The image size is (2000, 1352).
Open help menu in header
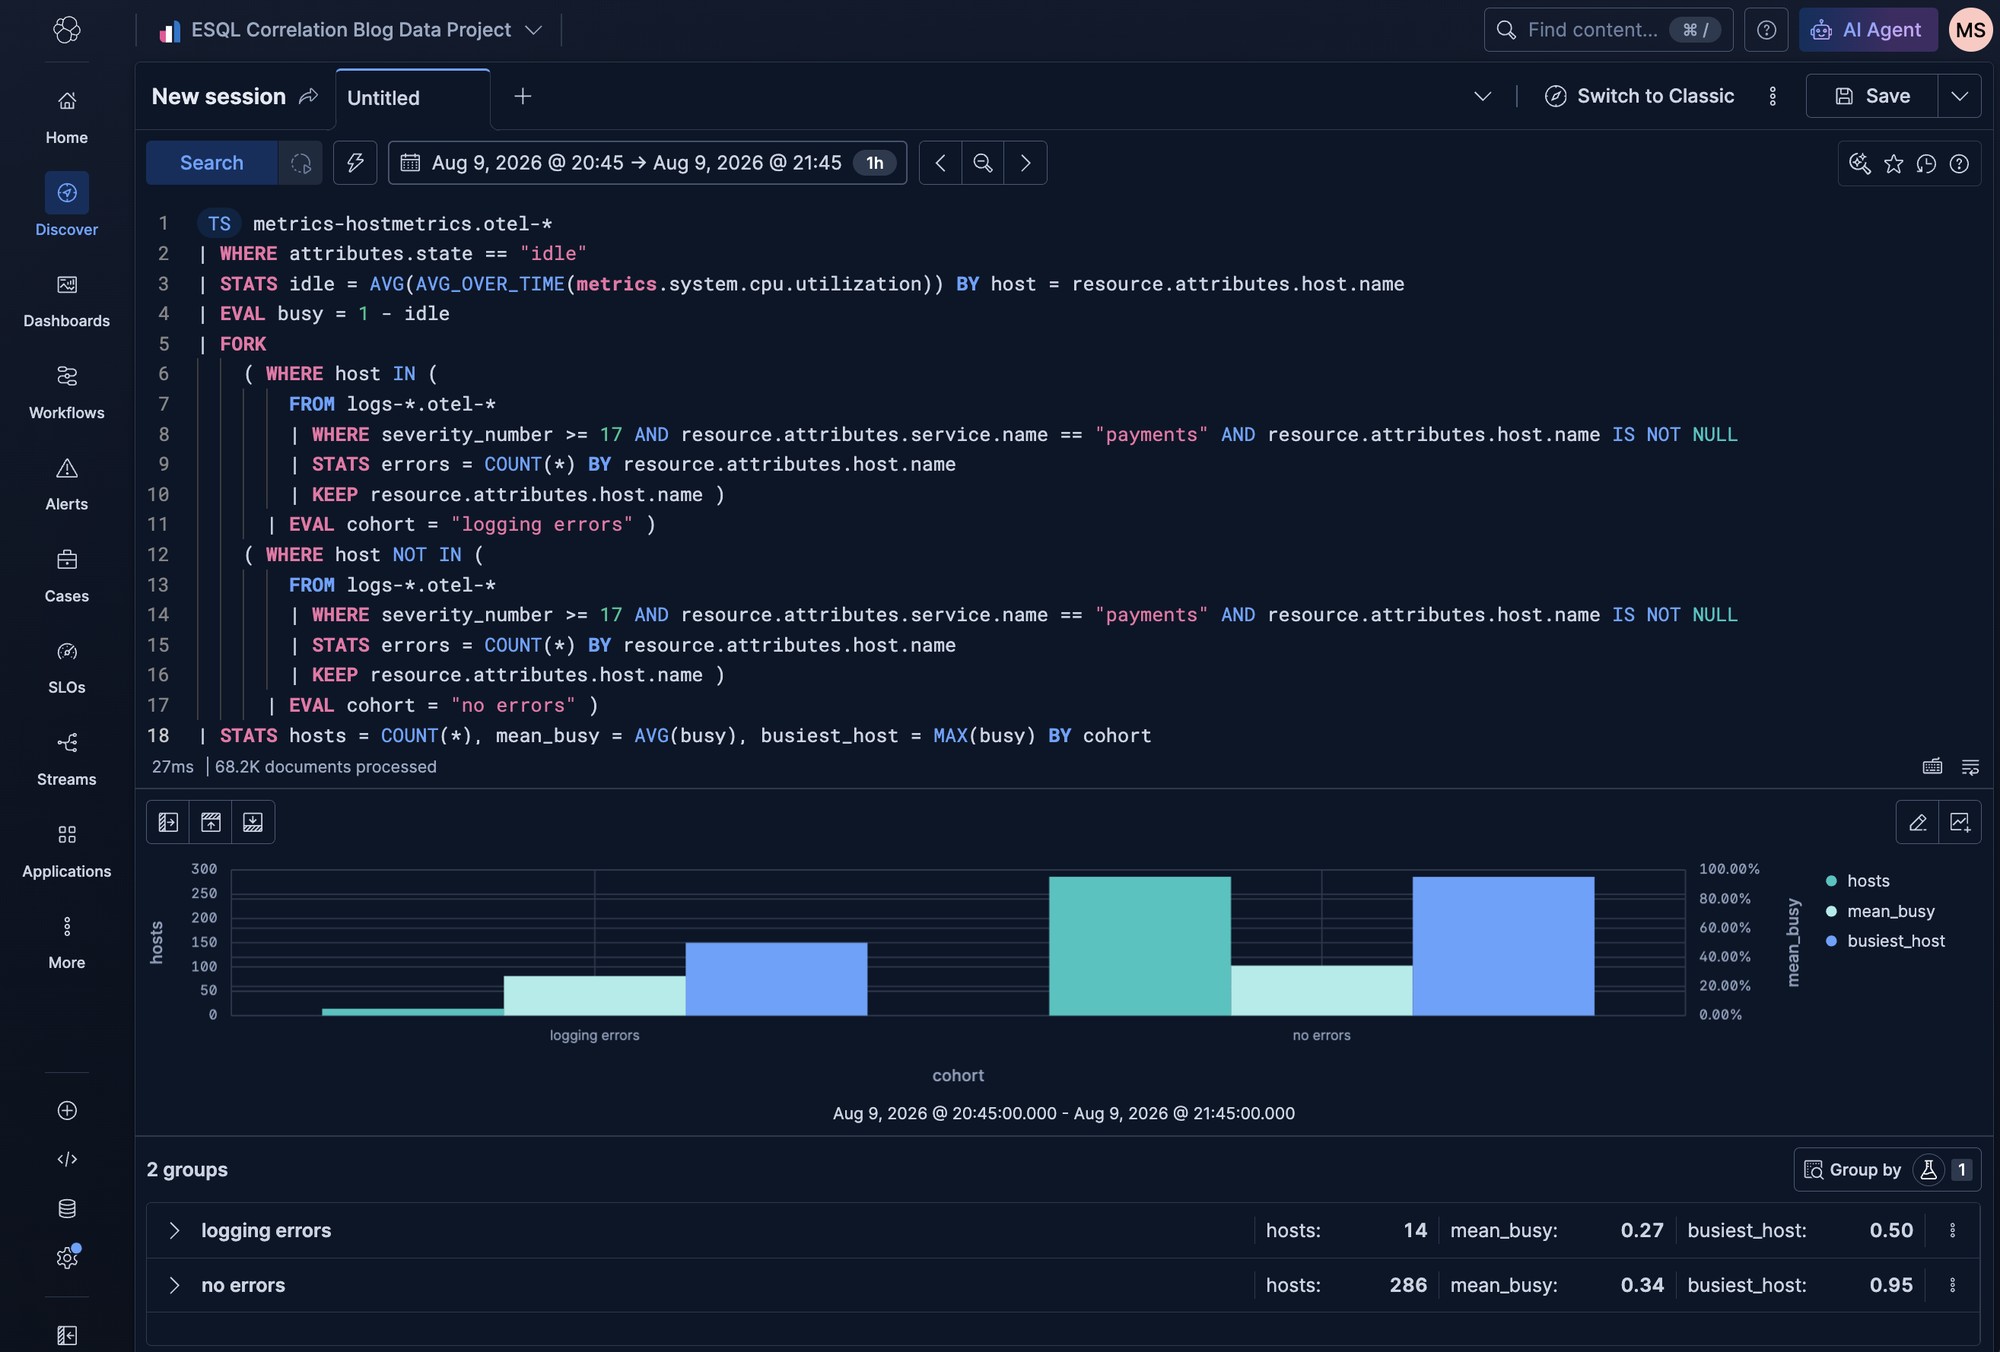1766,30
